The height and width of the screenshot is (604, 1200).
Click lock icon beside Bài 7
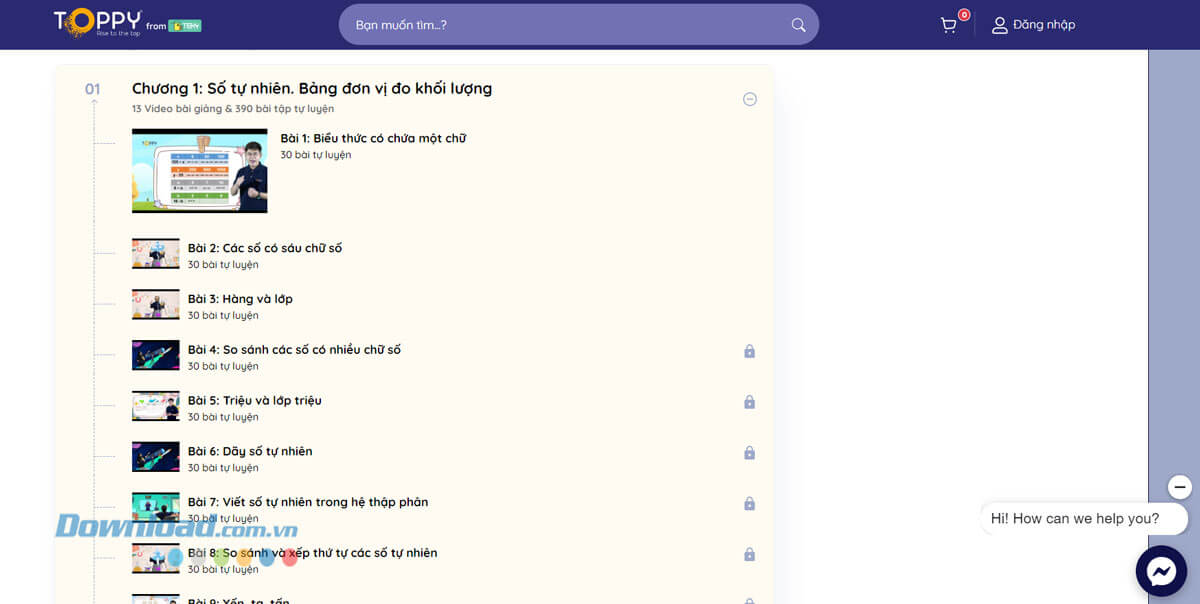click(749, 504)
